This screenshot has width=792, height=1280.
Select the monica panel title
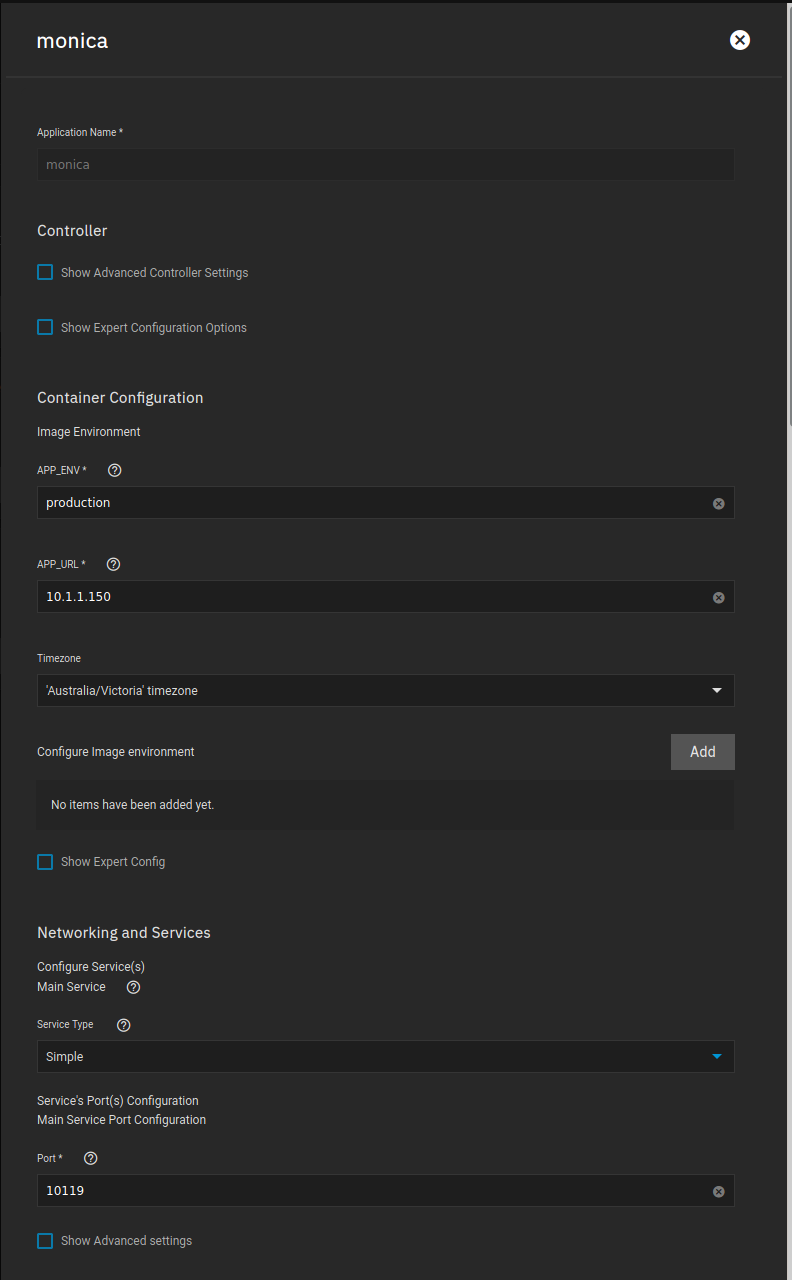point(72,41)
